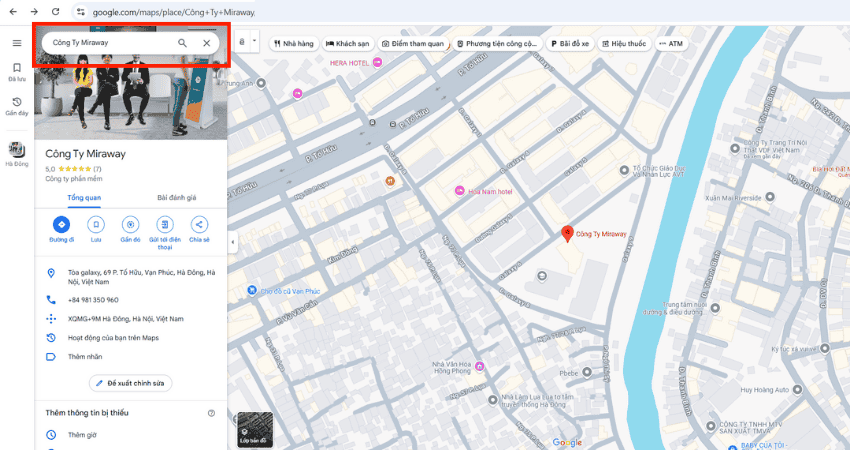Screen dimensions: 850x450
Task: Filter by Bãi đỗ xe
Action: pos(570,43)
